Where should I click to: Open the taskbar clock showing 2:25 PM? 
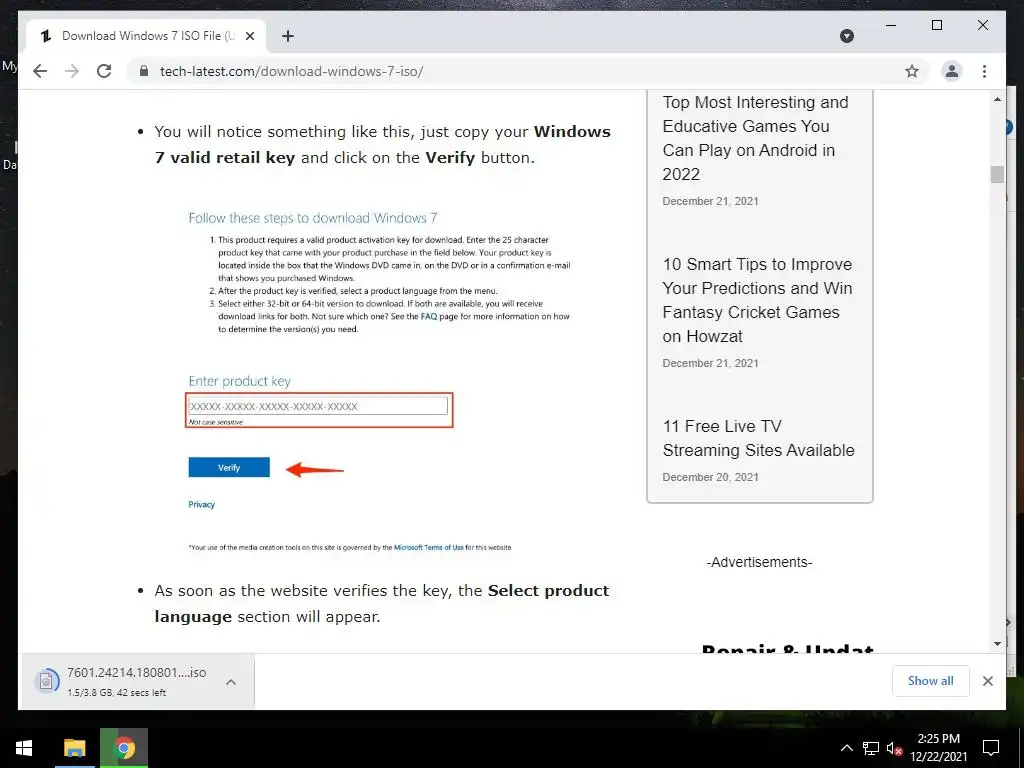click(939, 748)
